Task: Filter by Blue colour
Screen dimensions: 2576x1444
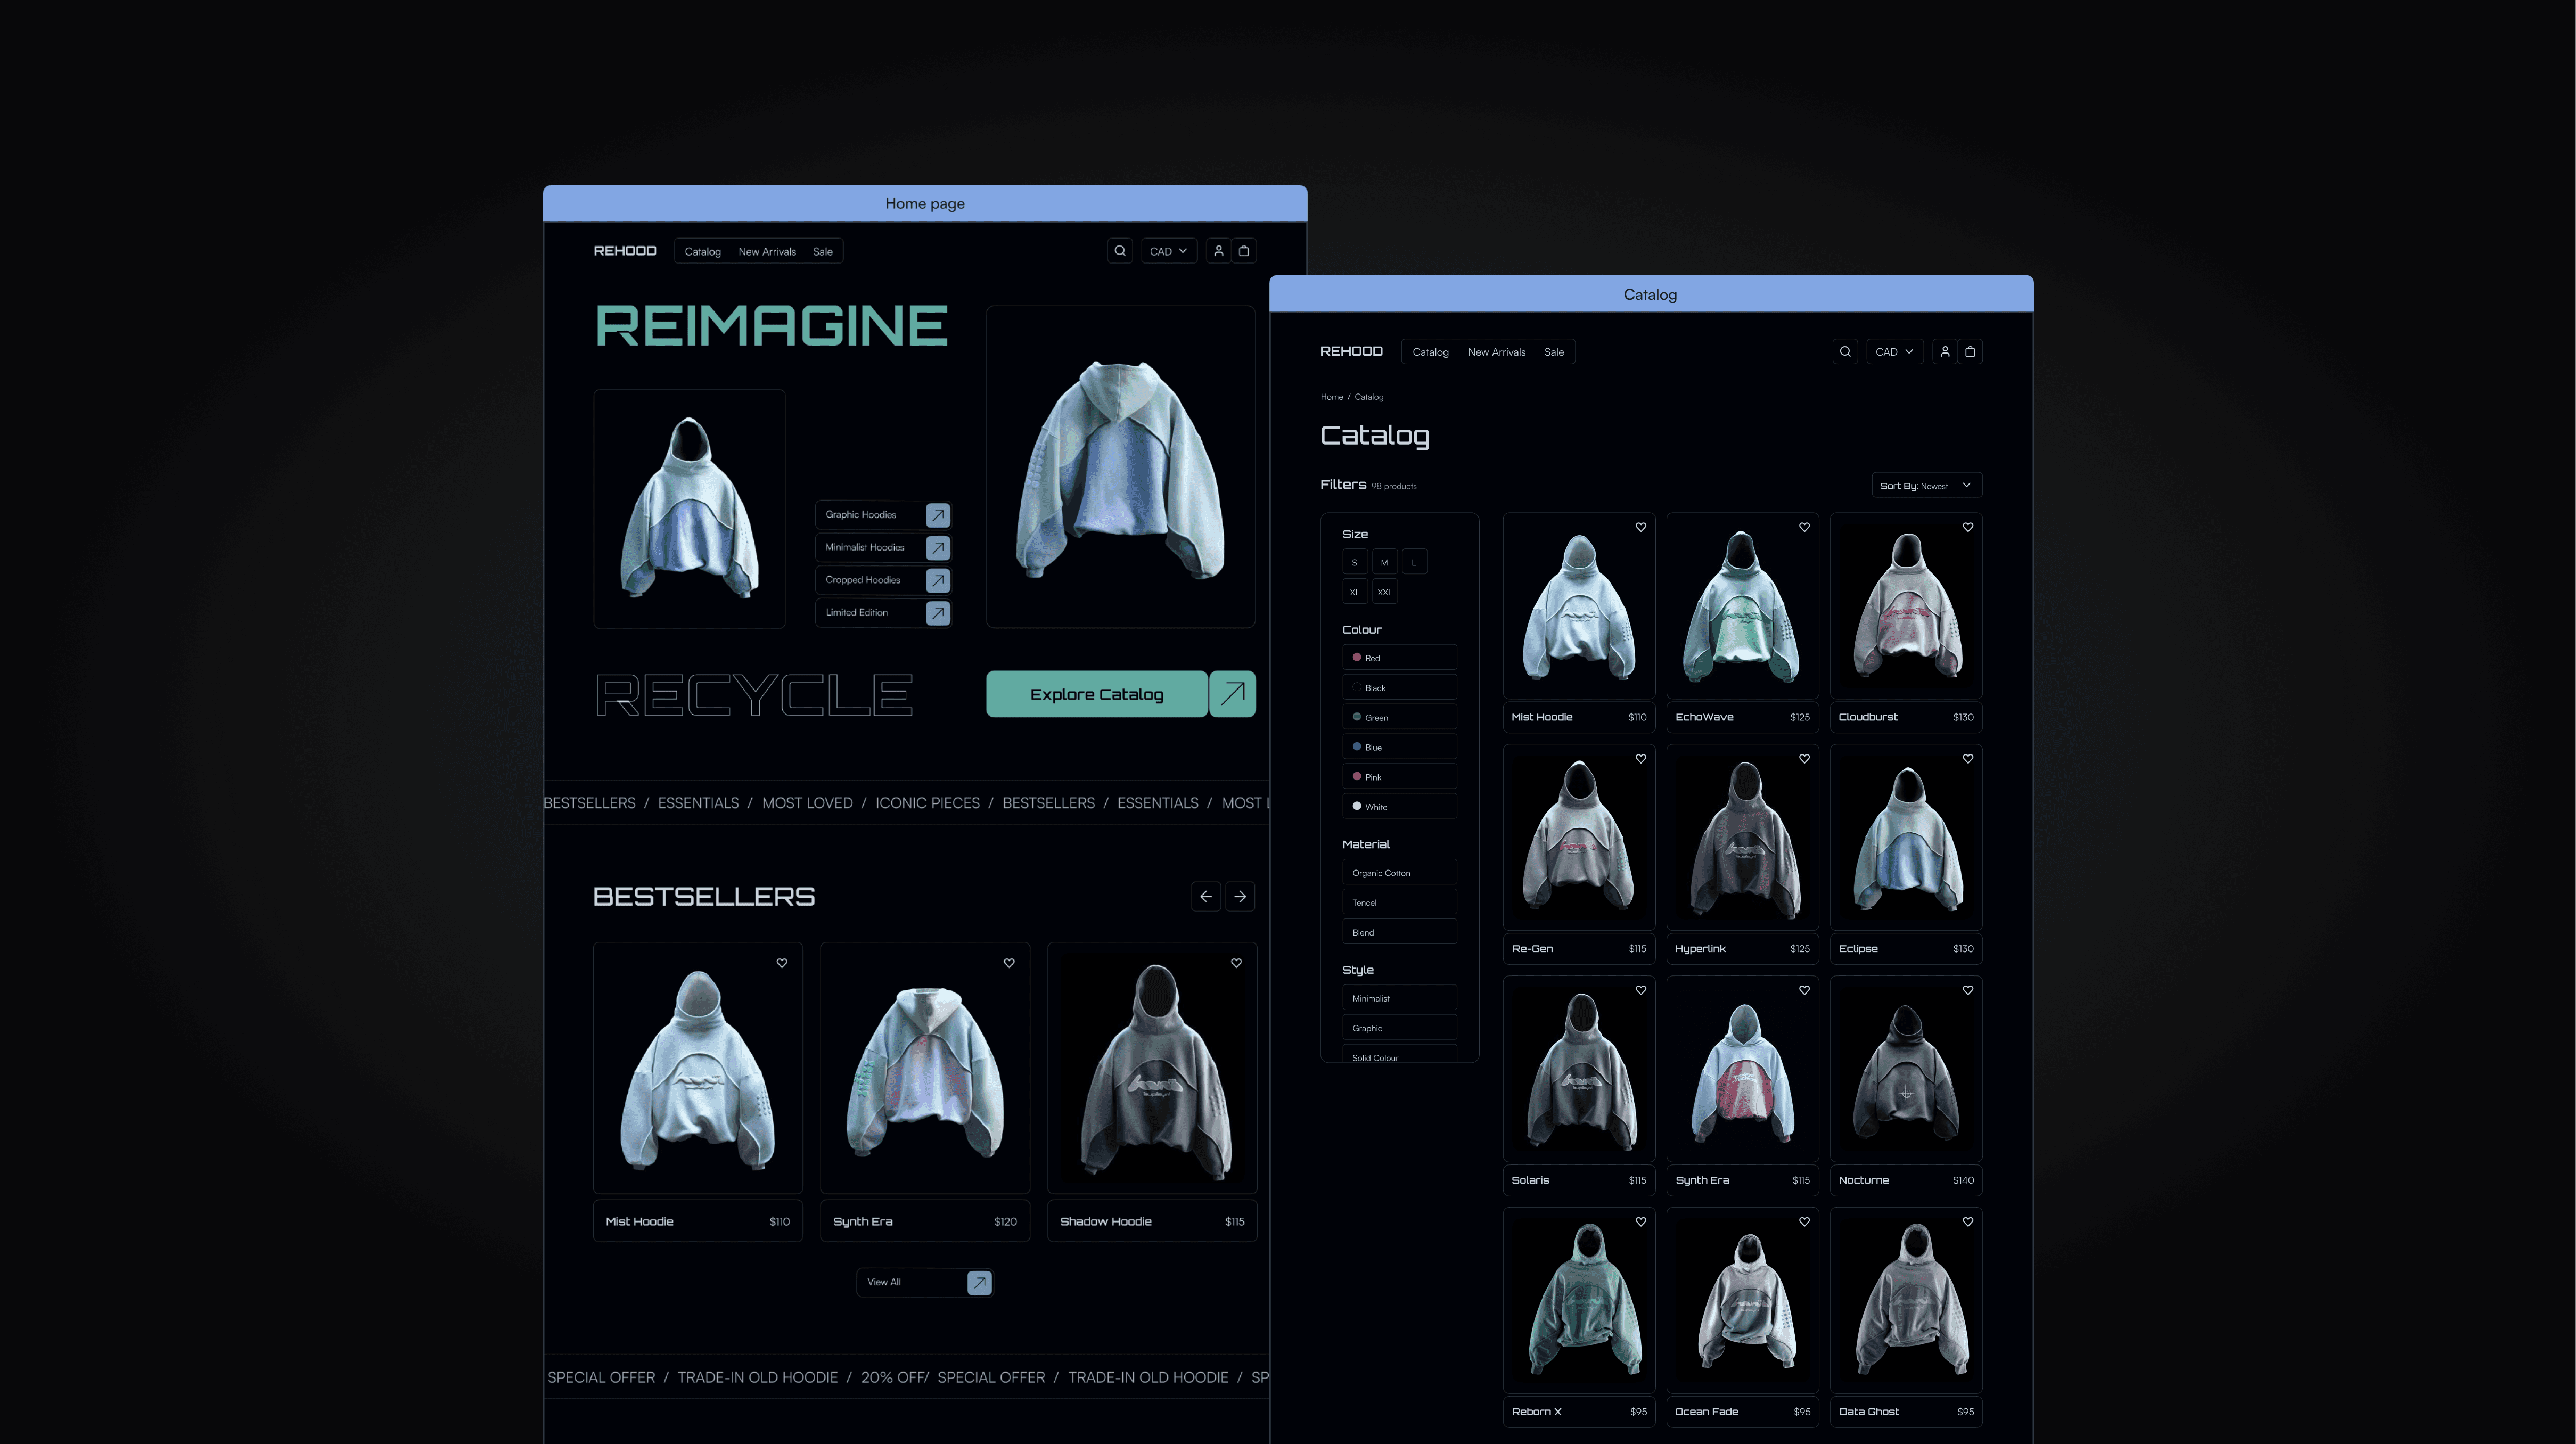Action: (x=1399, y=747)
